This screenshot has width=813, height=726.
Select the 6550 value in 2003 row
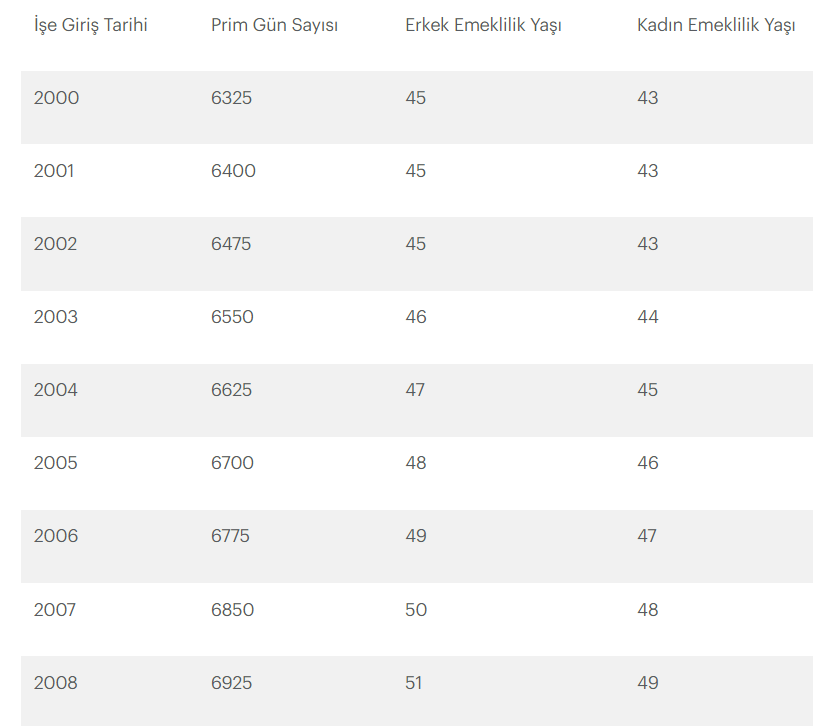click(232, 317)
